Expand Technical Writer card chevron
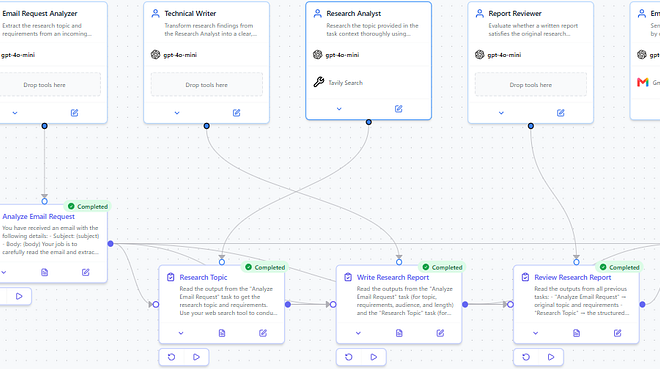The image size is (660, 369). pyautogui.click(x=177, y=113)
